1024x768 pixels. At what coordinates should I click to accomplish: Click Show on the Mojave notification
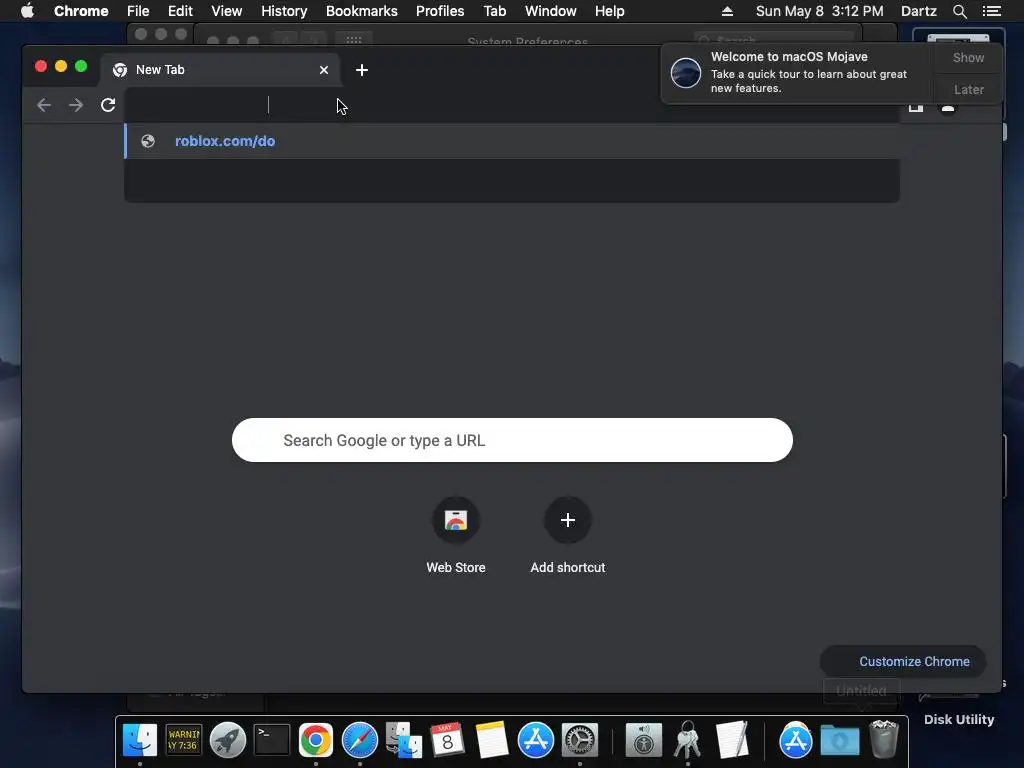coord(968,57)
